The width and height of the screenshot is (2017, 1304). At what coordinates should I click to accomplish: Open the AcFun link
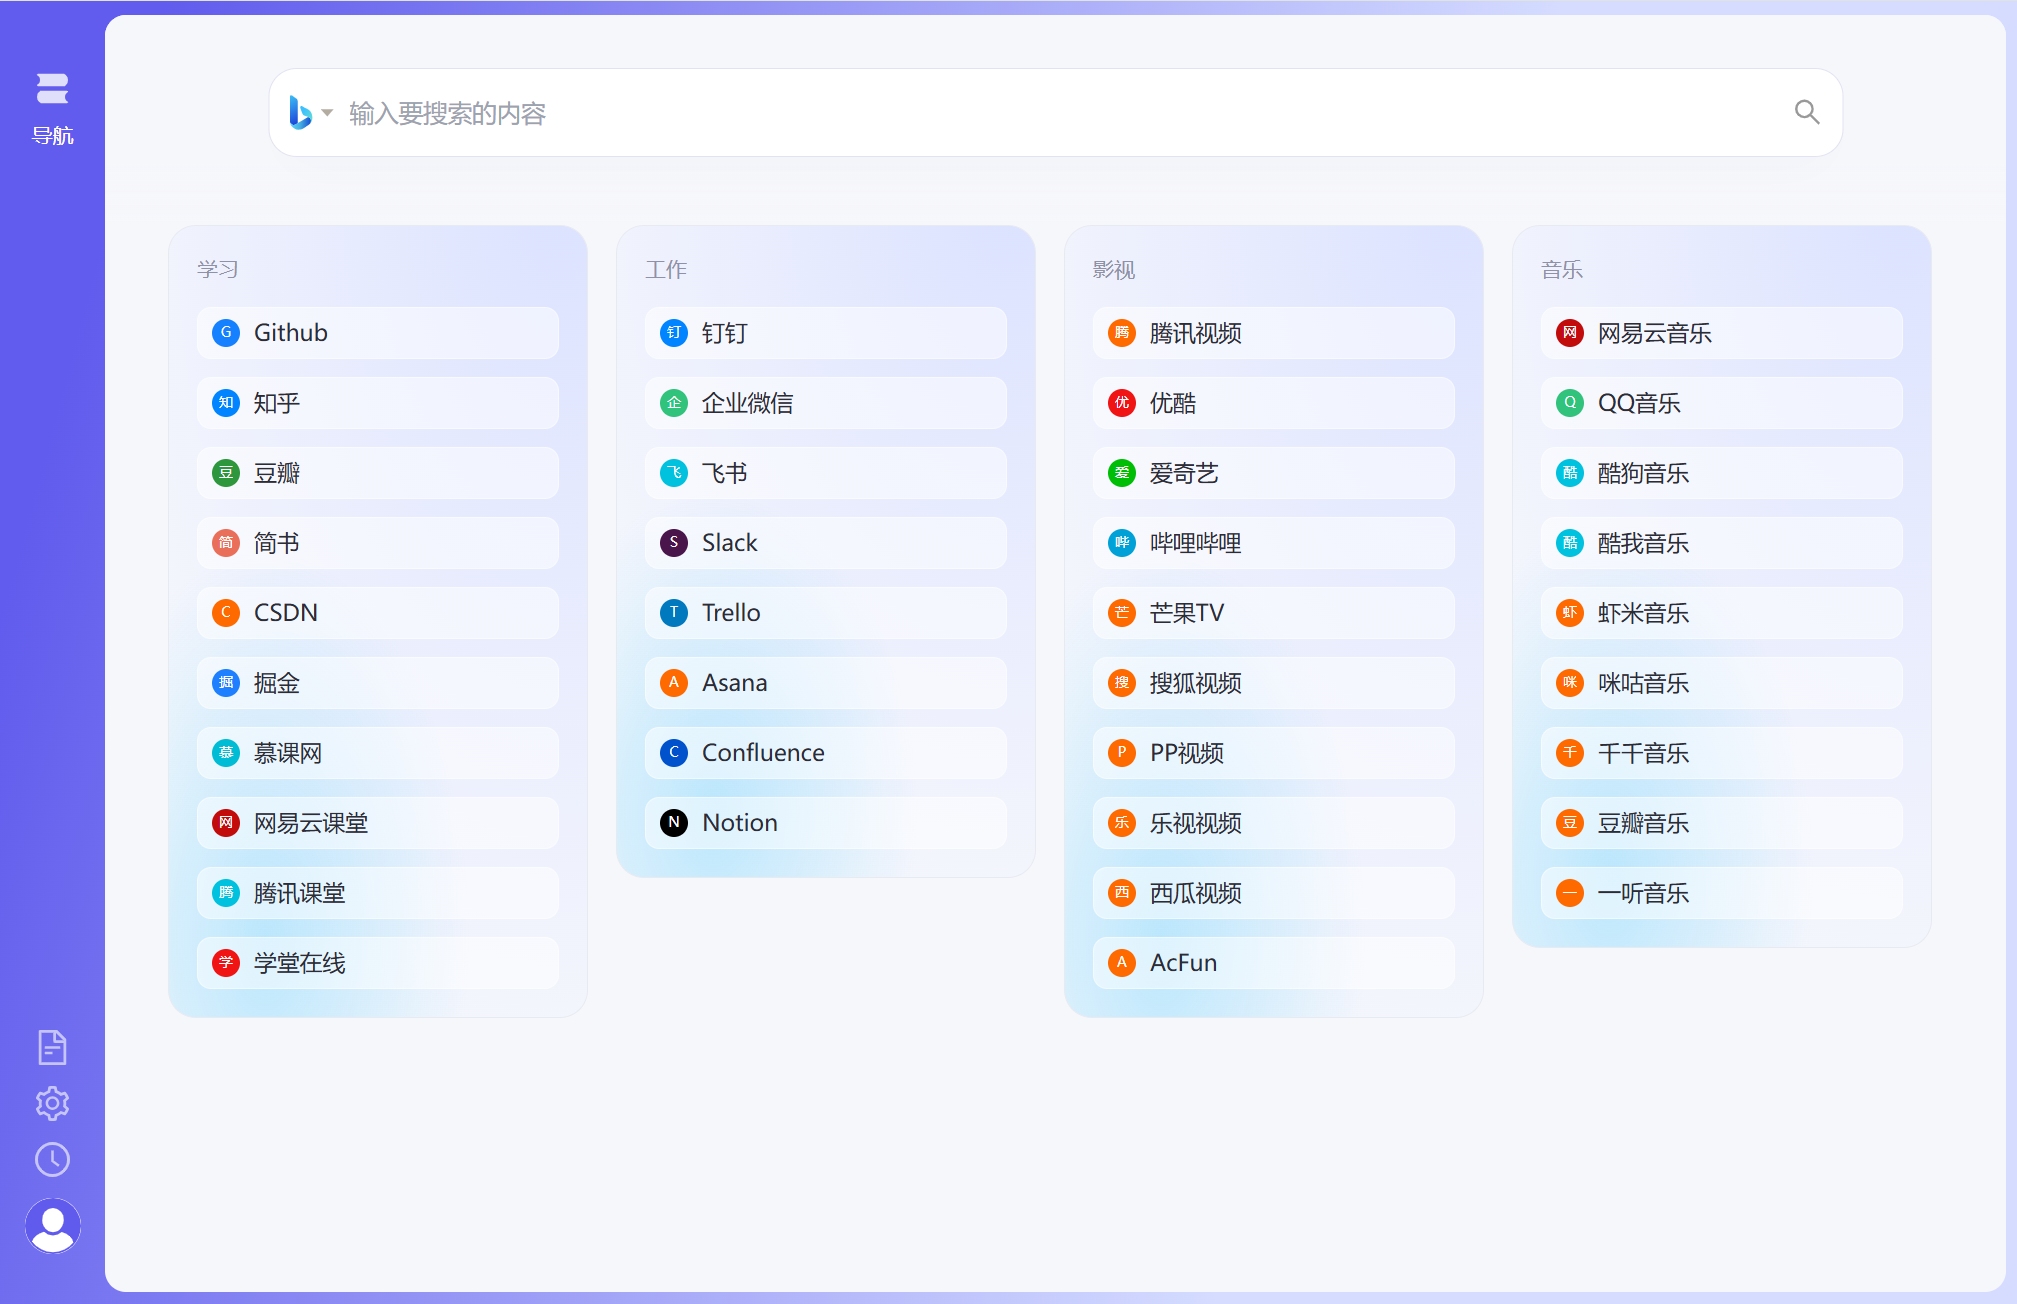point(1274,963)
